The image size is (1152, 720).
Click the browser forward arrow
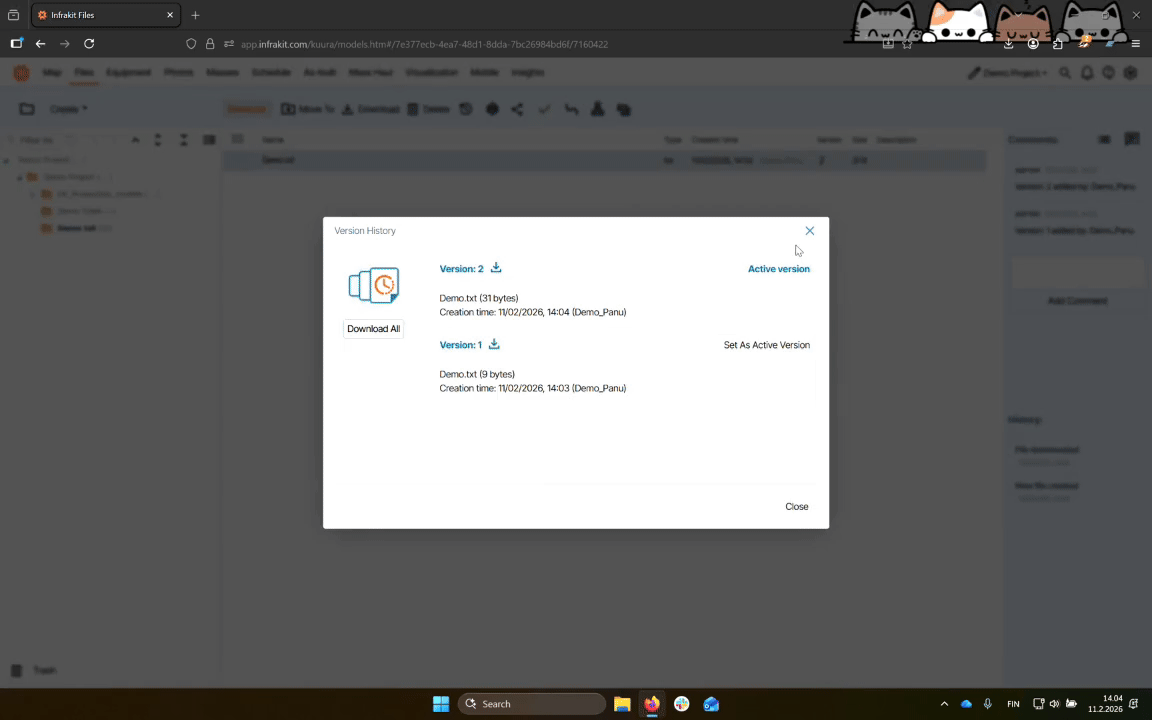tap(65, 44)
